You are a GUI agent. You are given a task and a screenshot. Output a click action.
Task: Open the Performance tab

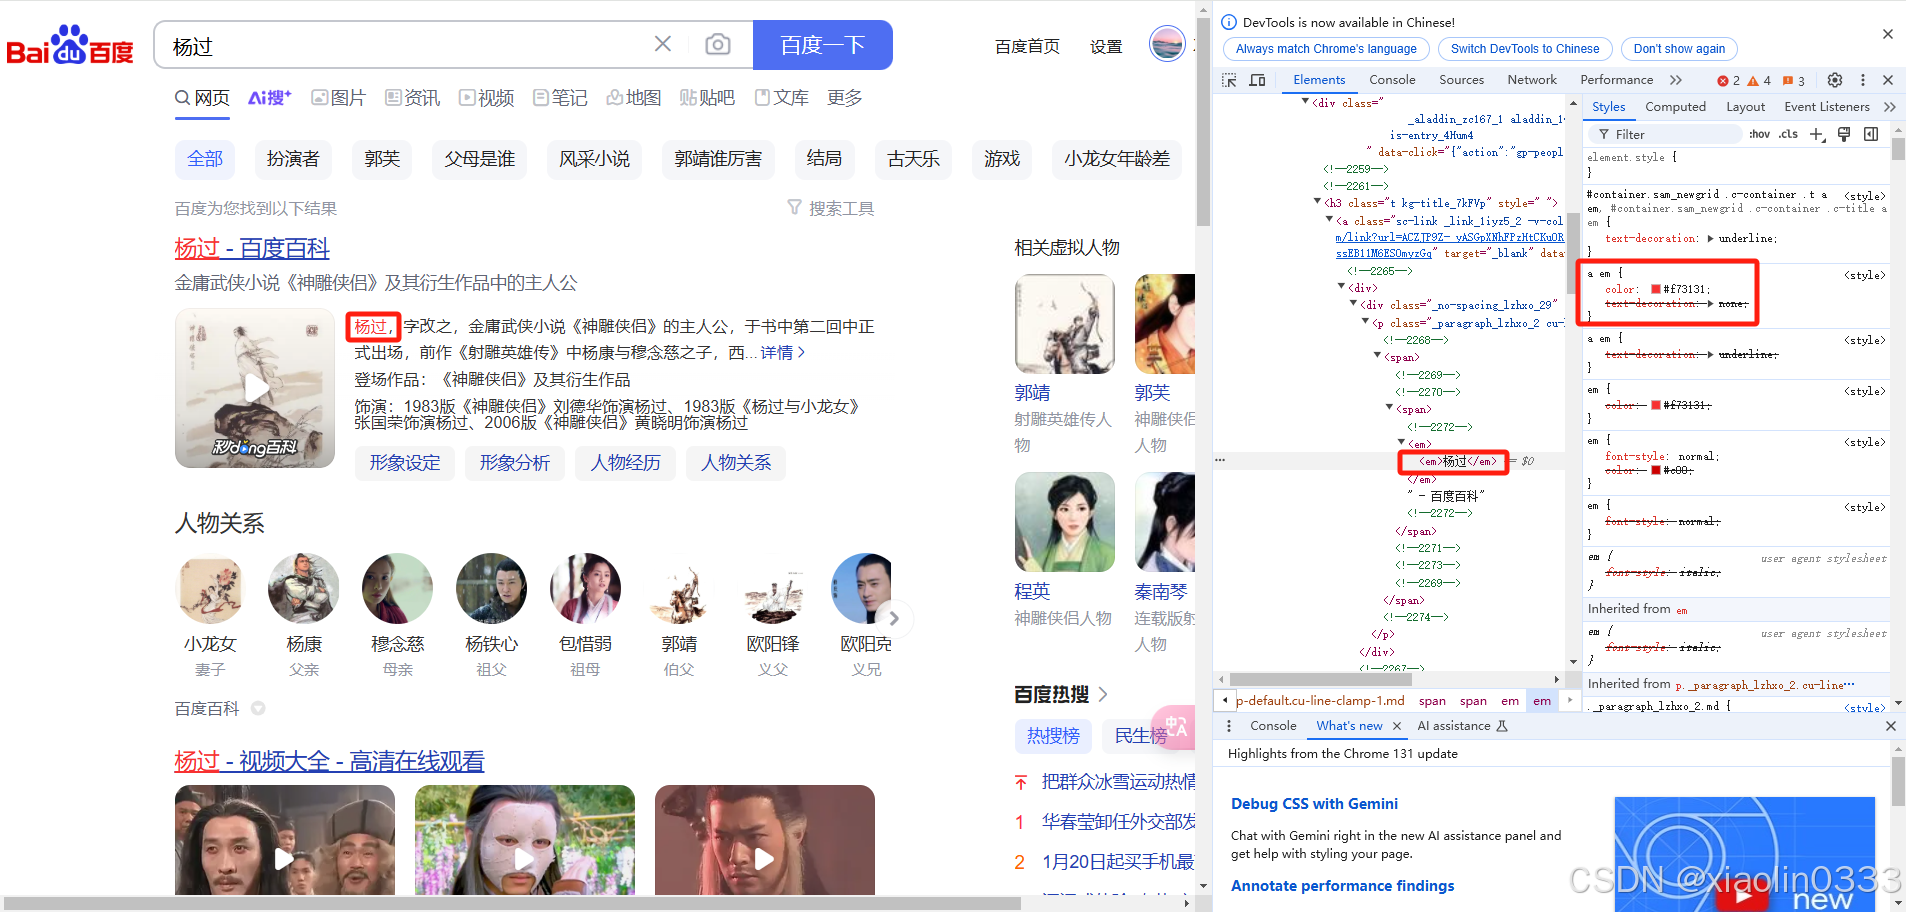click(1616, 80)
